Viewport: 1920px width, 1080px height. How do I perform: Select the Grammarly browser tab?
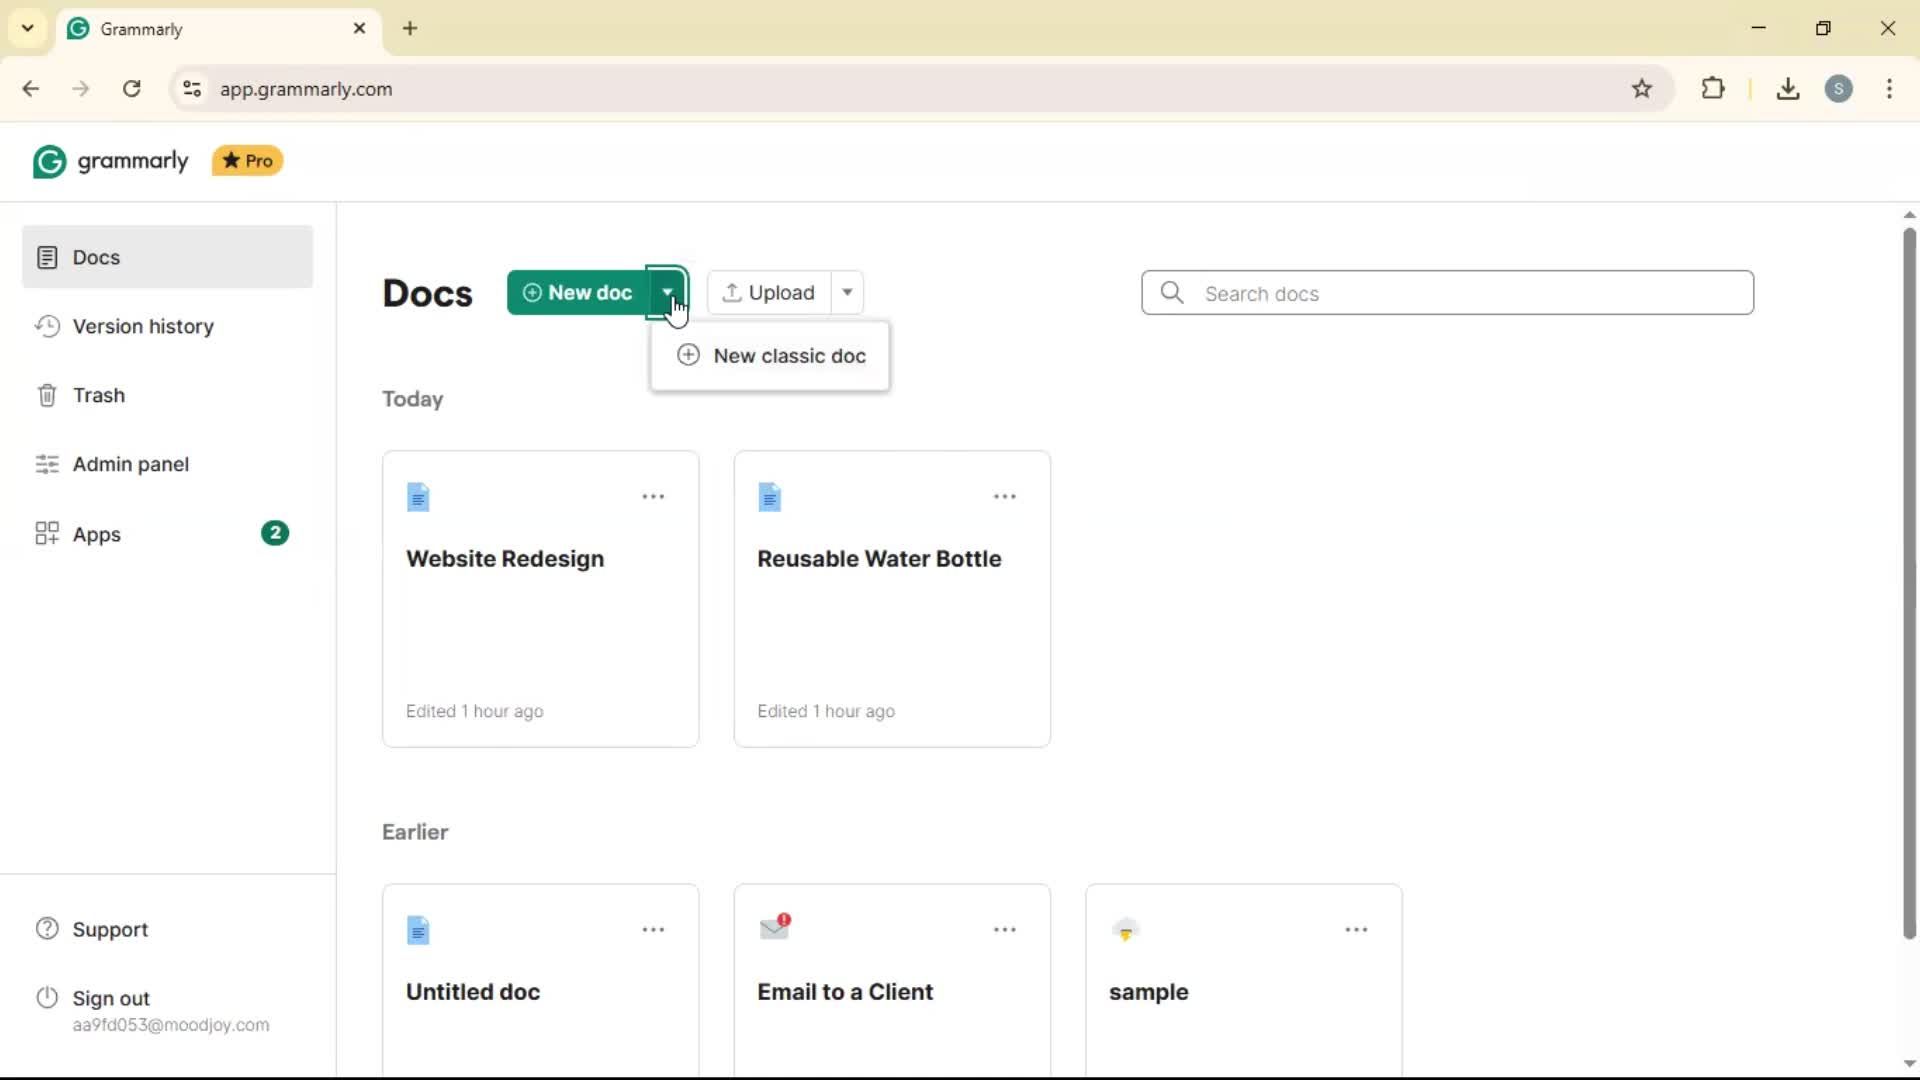click(218, 29)
